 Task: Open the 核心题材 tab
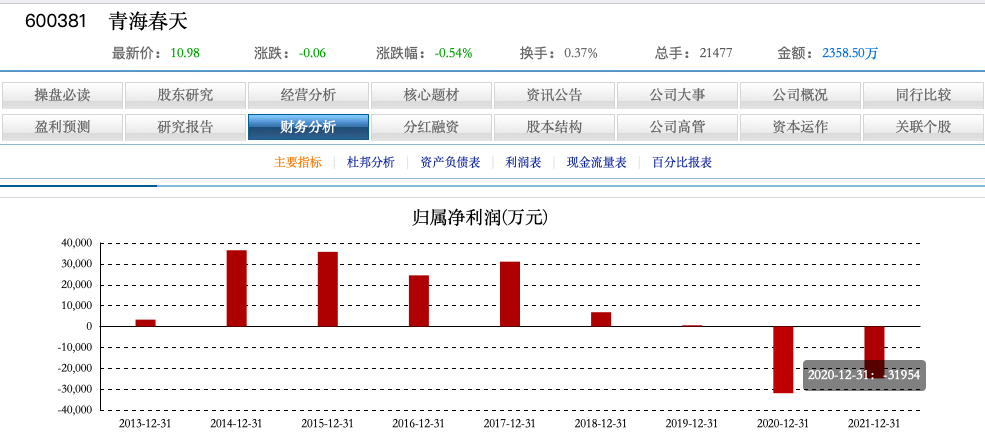[431, 95]
